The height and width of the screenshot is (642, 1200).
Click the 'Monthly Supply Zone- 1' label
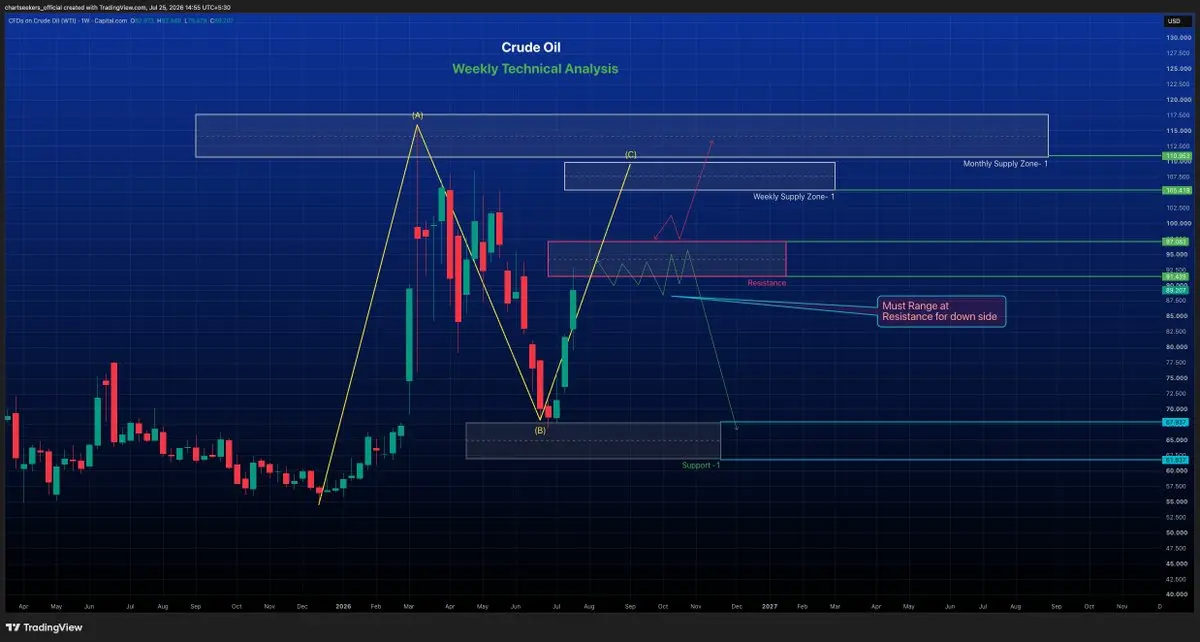tap(1005, 163)
